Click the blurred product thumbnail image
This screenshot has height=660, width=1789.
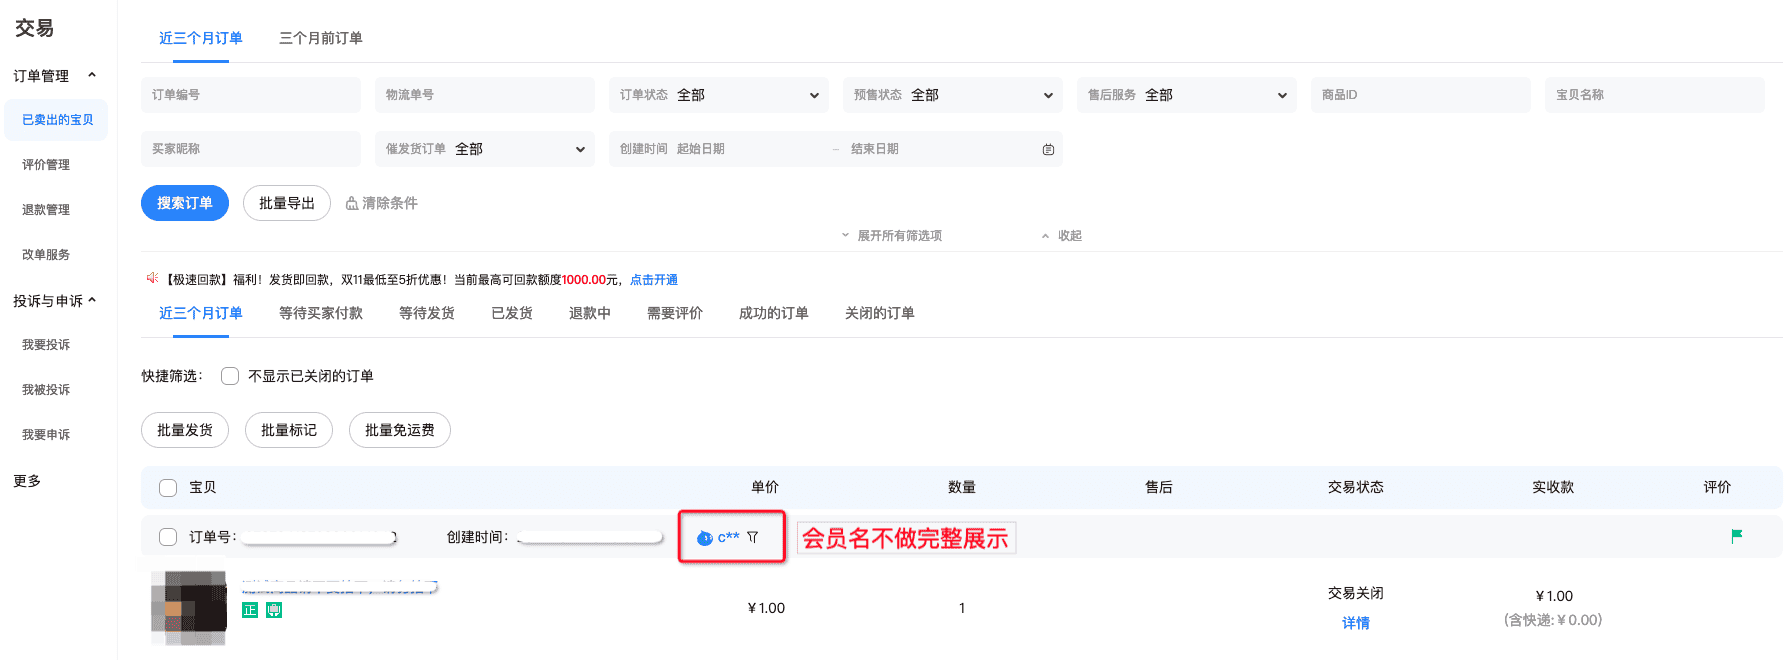189,607
